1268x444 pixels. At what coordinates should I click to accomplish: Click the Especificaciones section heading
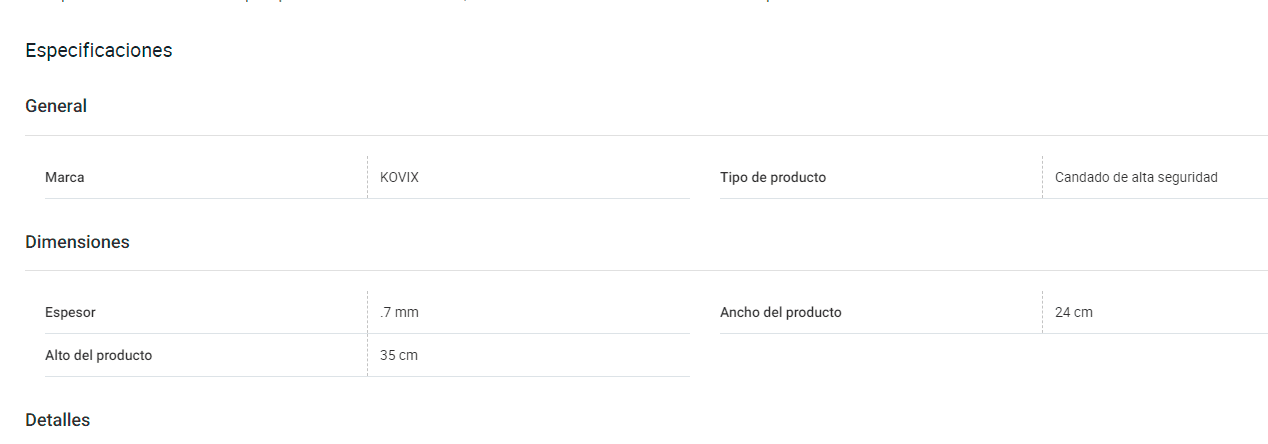pos(98,50)
